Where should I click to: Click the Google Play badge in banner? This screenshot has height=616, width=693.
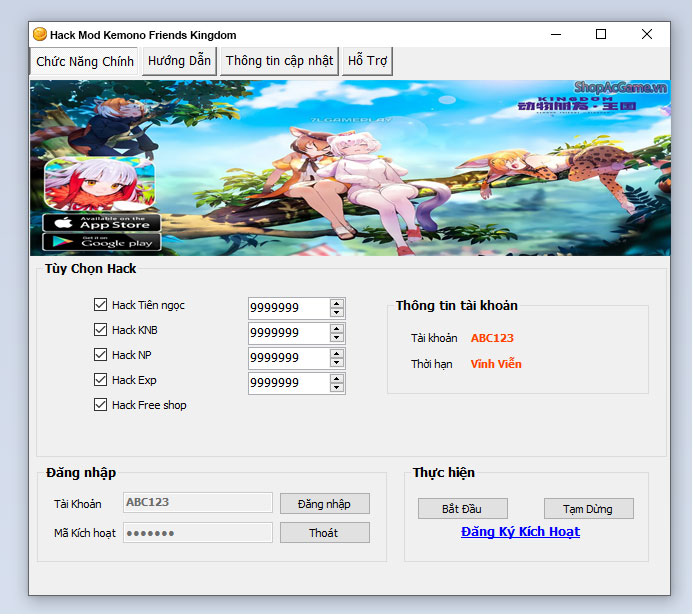coord(101,242)
